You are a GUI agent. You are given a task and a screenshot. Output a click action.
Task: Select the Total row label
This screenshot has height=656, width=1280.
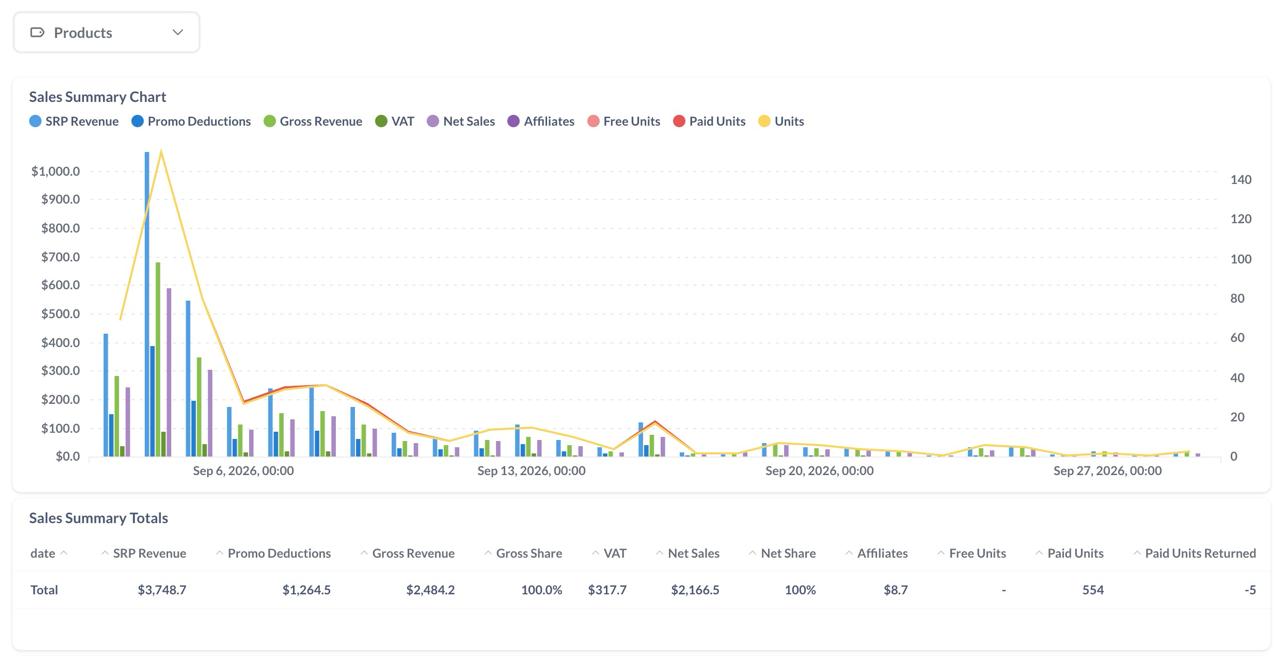pyautogui.click(x=44, y=590)
